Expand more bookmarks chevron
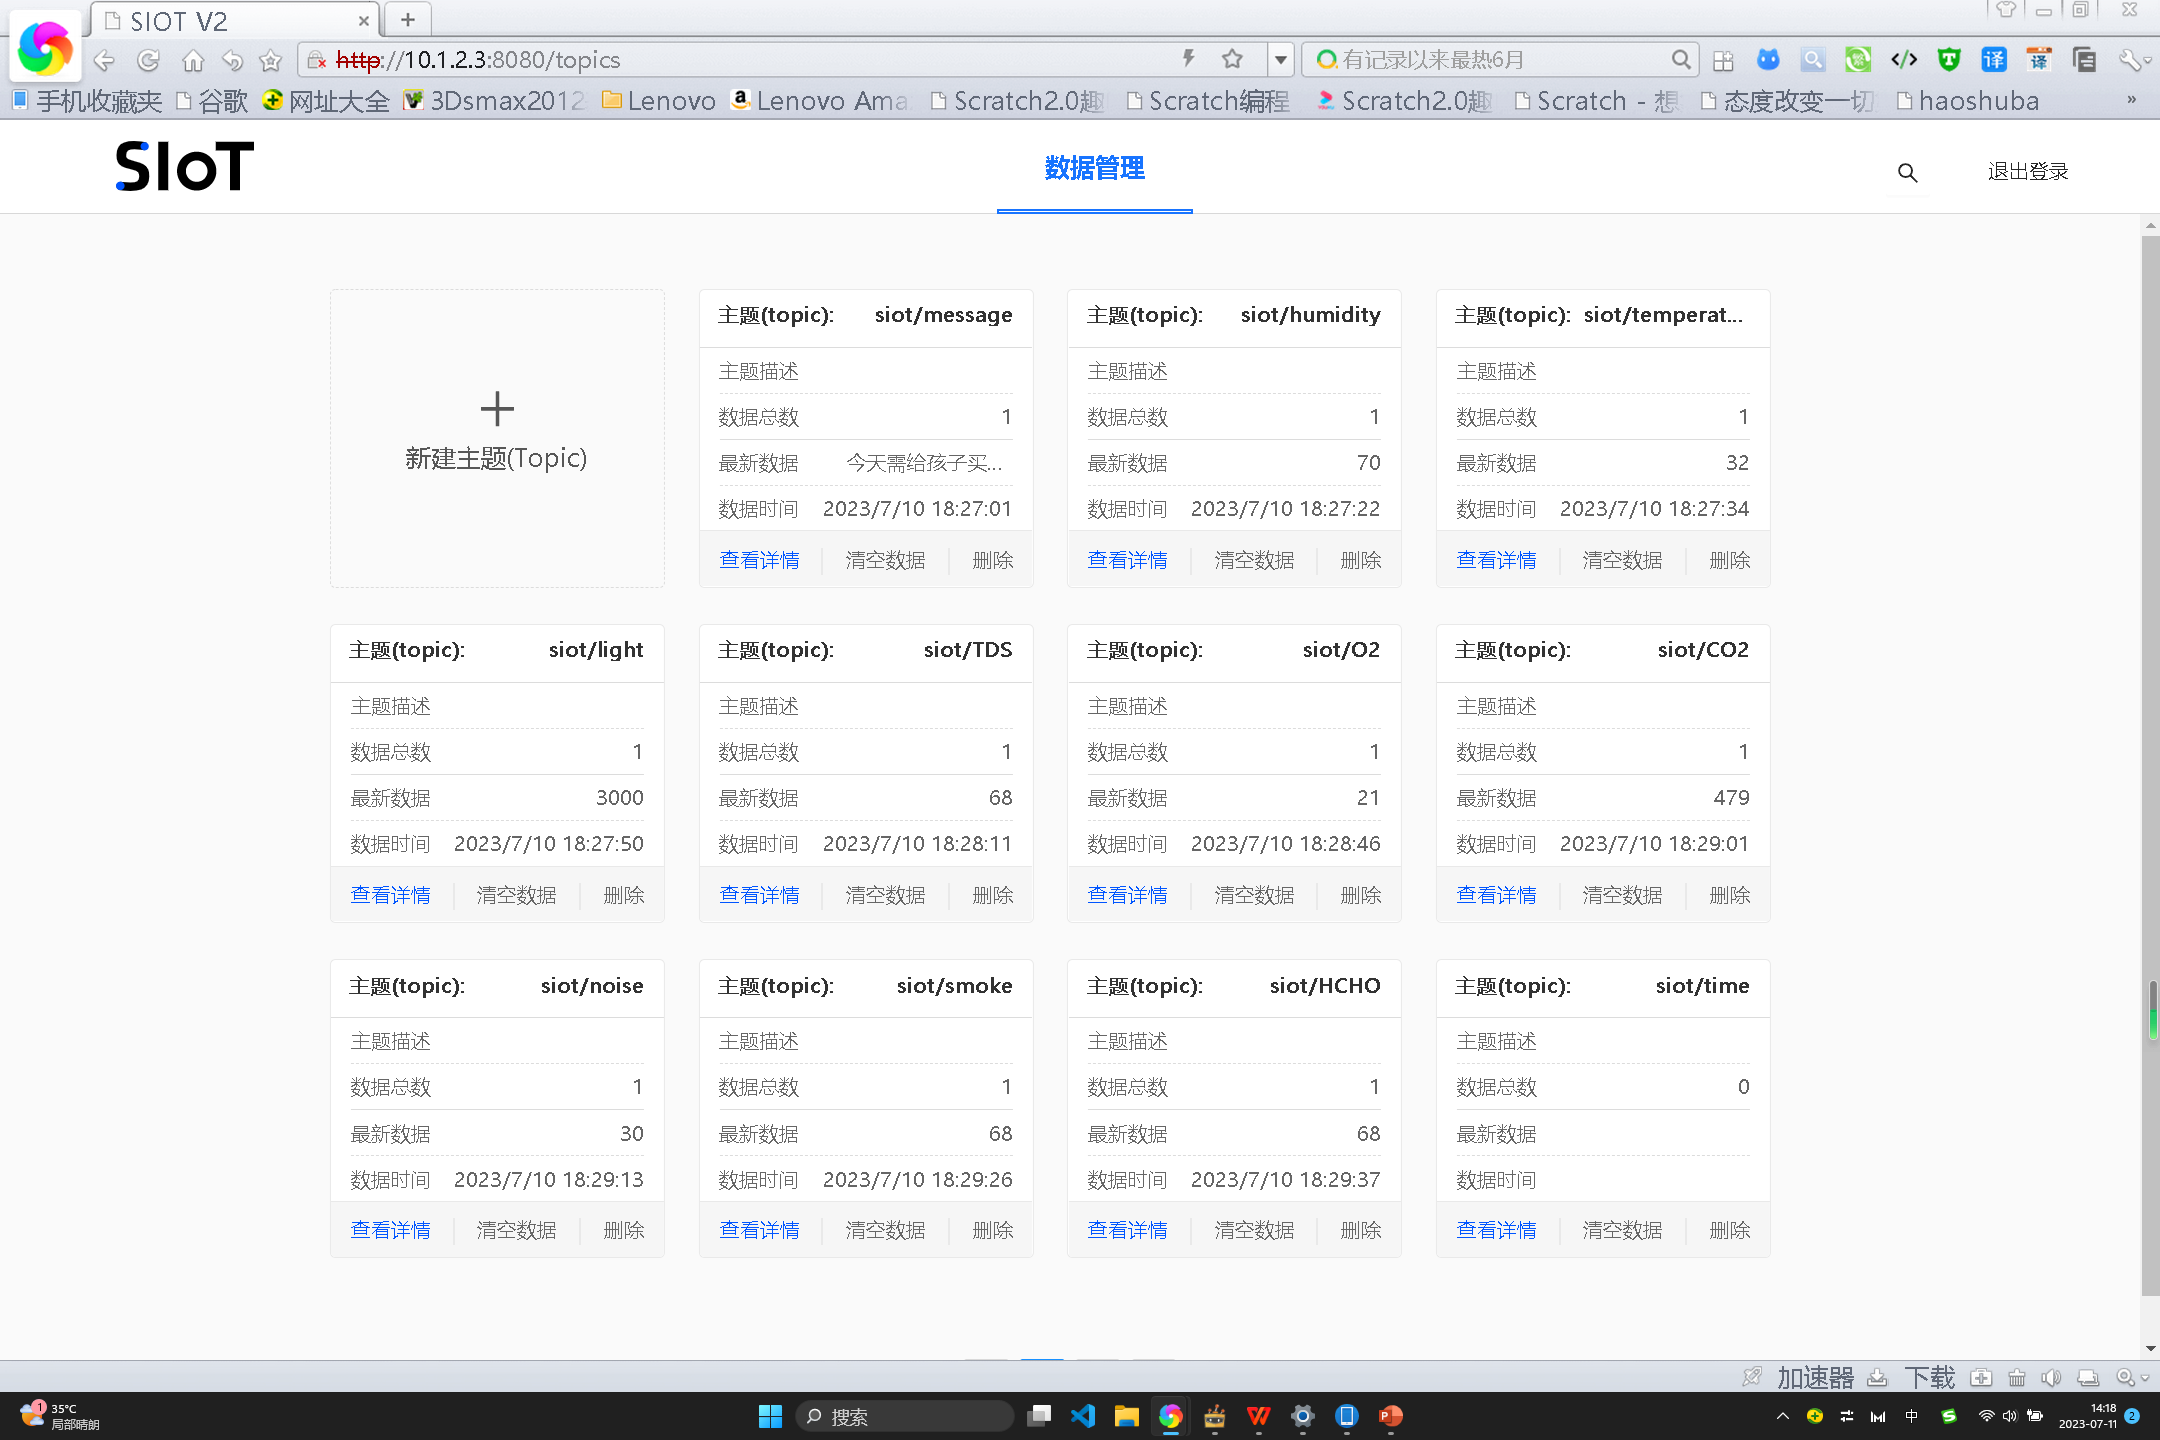The width and height of the screenshot is (2160, 1440). coord(2131,100)
